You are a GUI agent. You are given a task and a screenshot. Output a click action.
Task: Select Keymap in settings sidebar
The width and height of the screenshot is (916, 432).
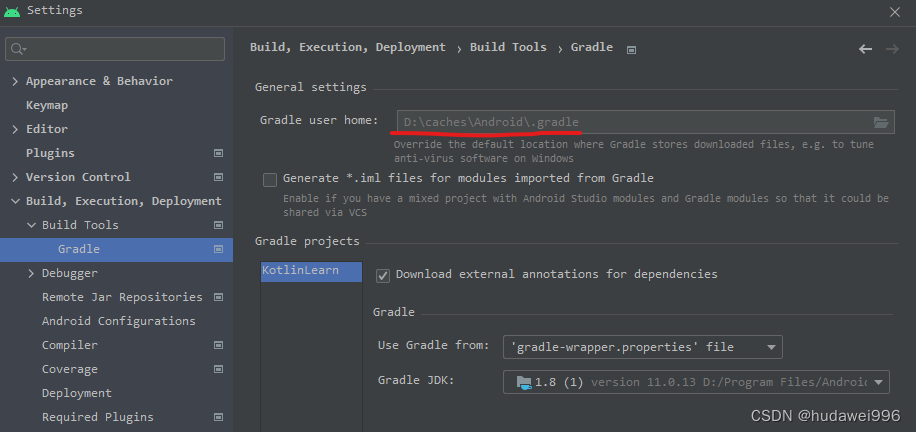point(47,105)
